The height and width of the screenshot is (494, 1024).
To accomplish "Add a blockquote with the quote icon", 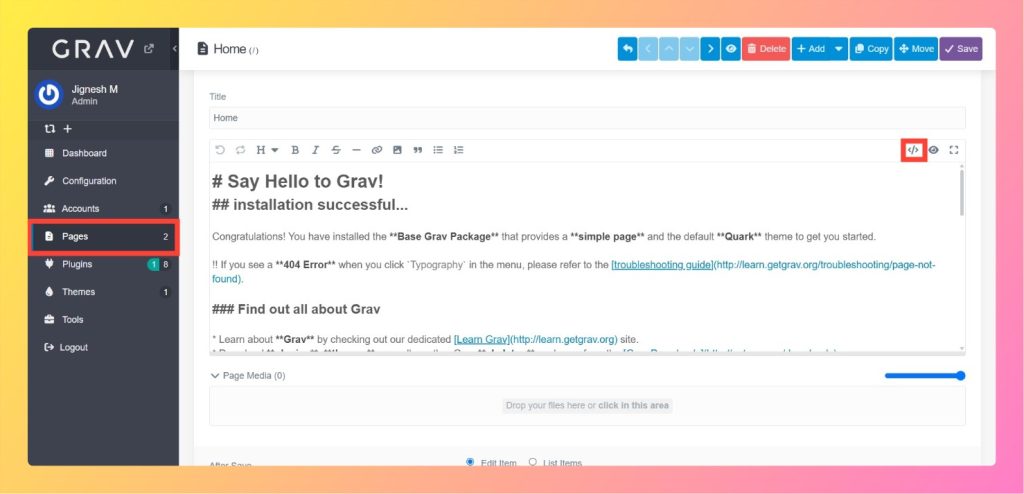I will click(x=417, y=150).
